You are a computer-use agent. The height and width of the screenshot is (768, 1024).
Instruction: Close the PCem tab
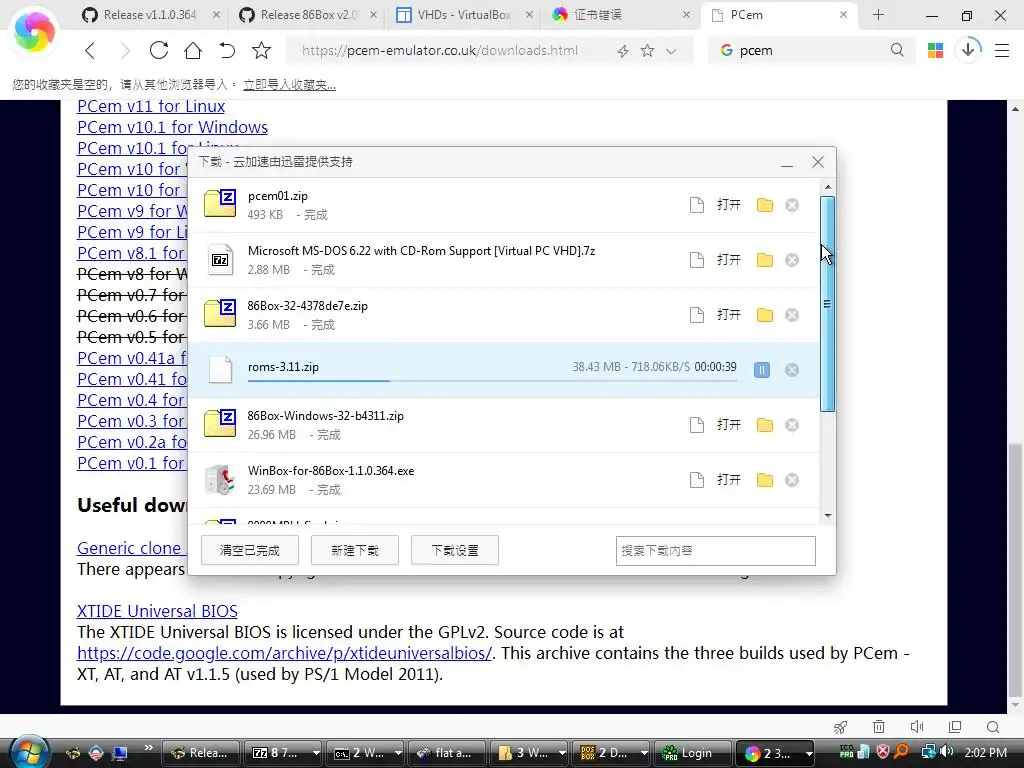pos(843,15)
